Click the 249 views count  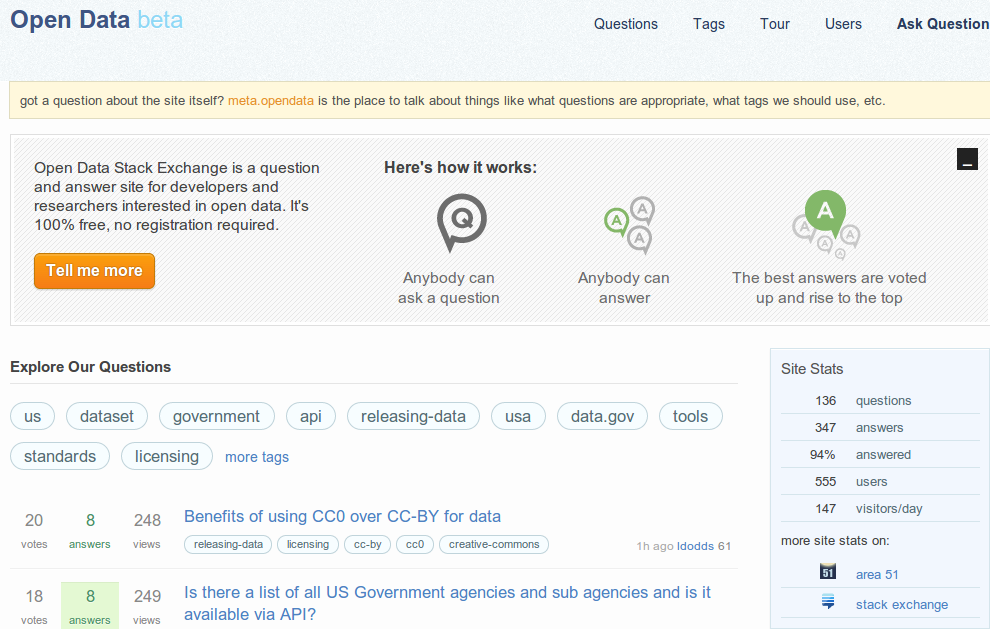pos(147,606)
